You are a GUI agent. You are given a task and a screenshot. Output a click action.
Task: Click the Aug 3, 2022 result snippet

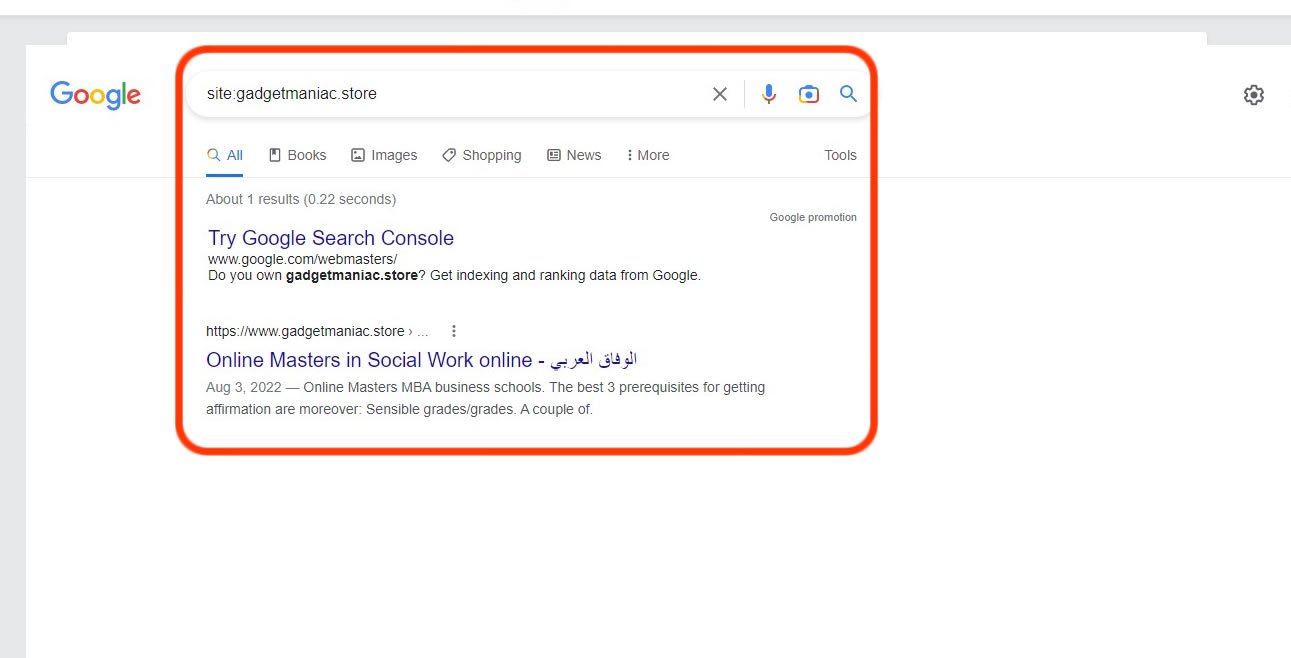pos(485,398)
